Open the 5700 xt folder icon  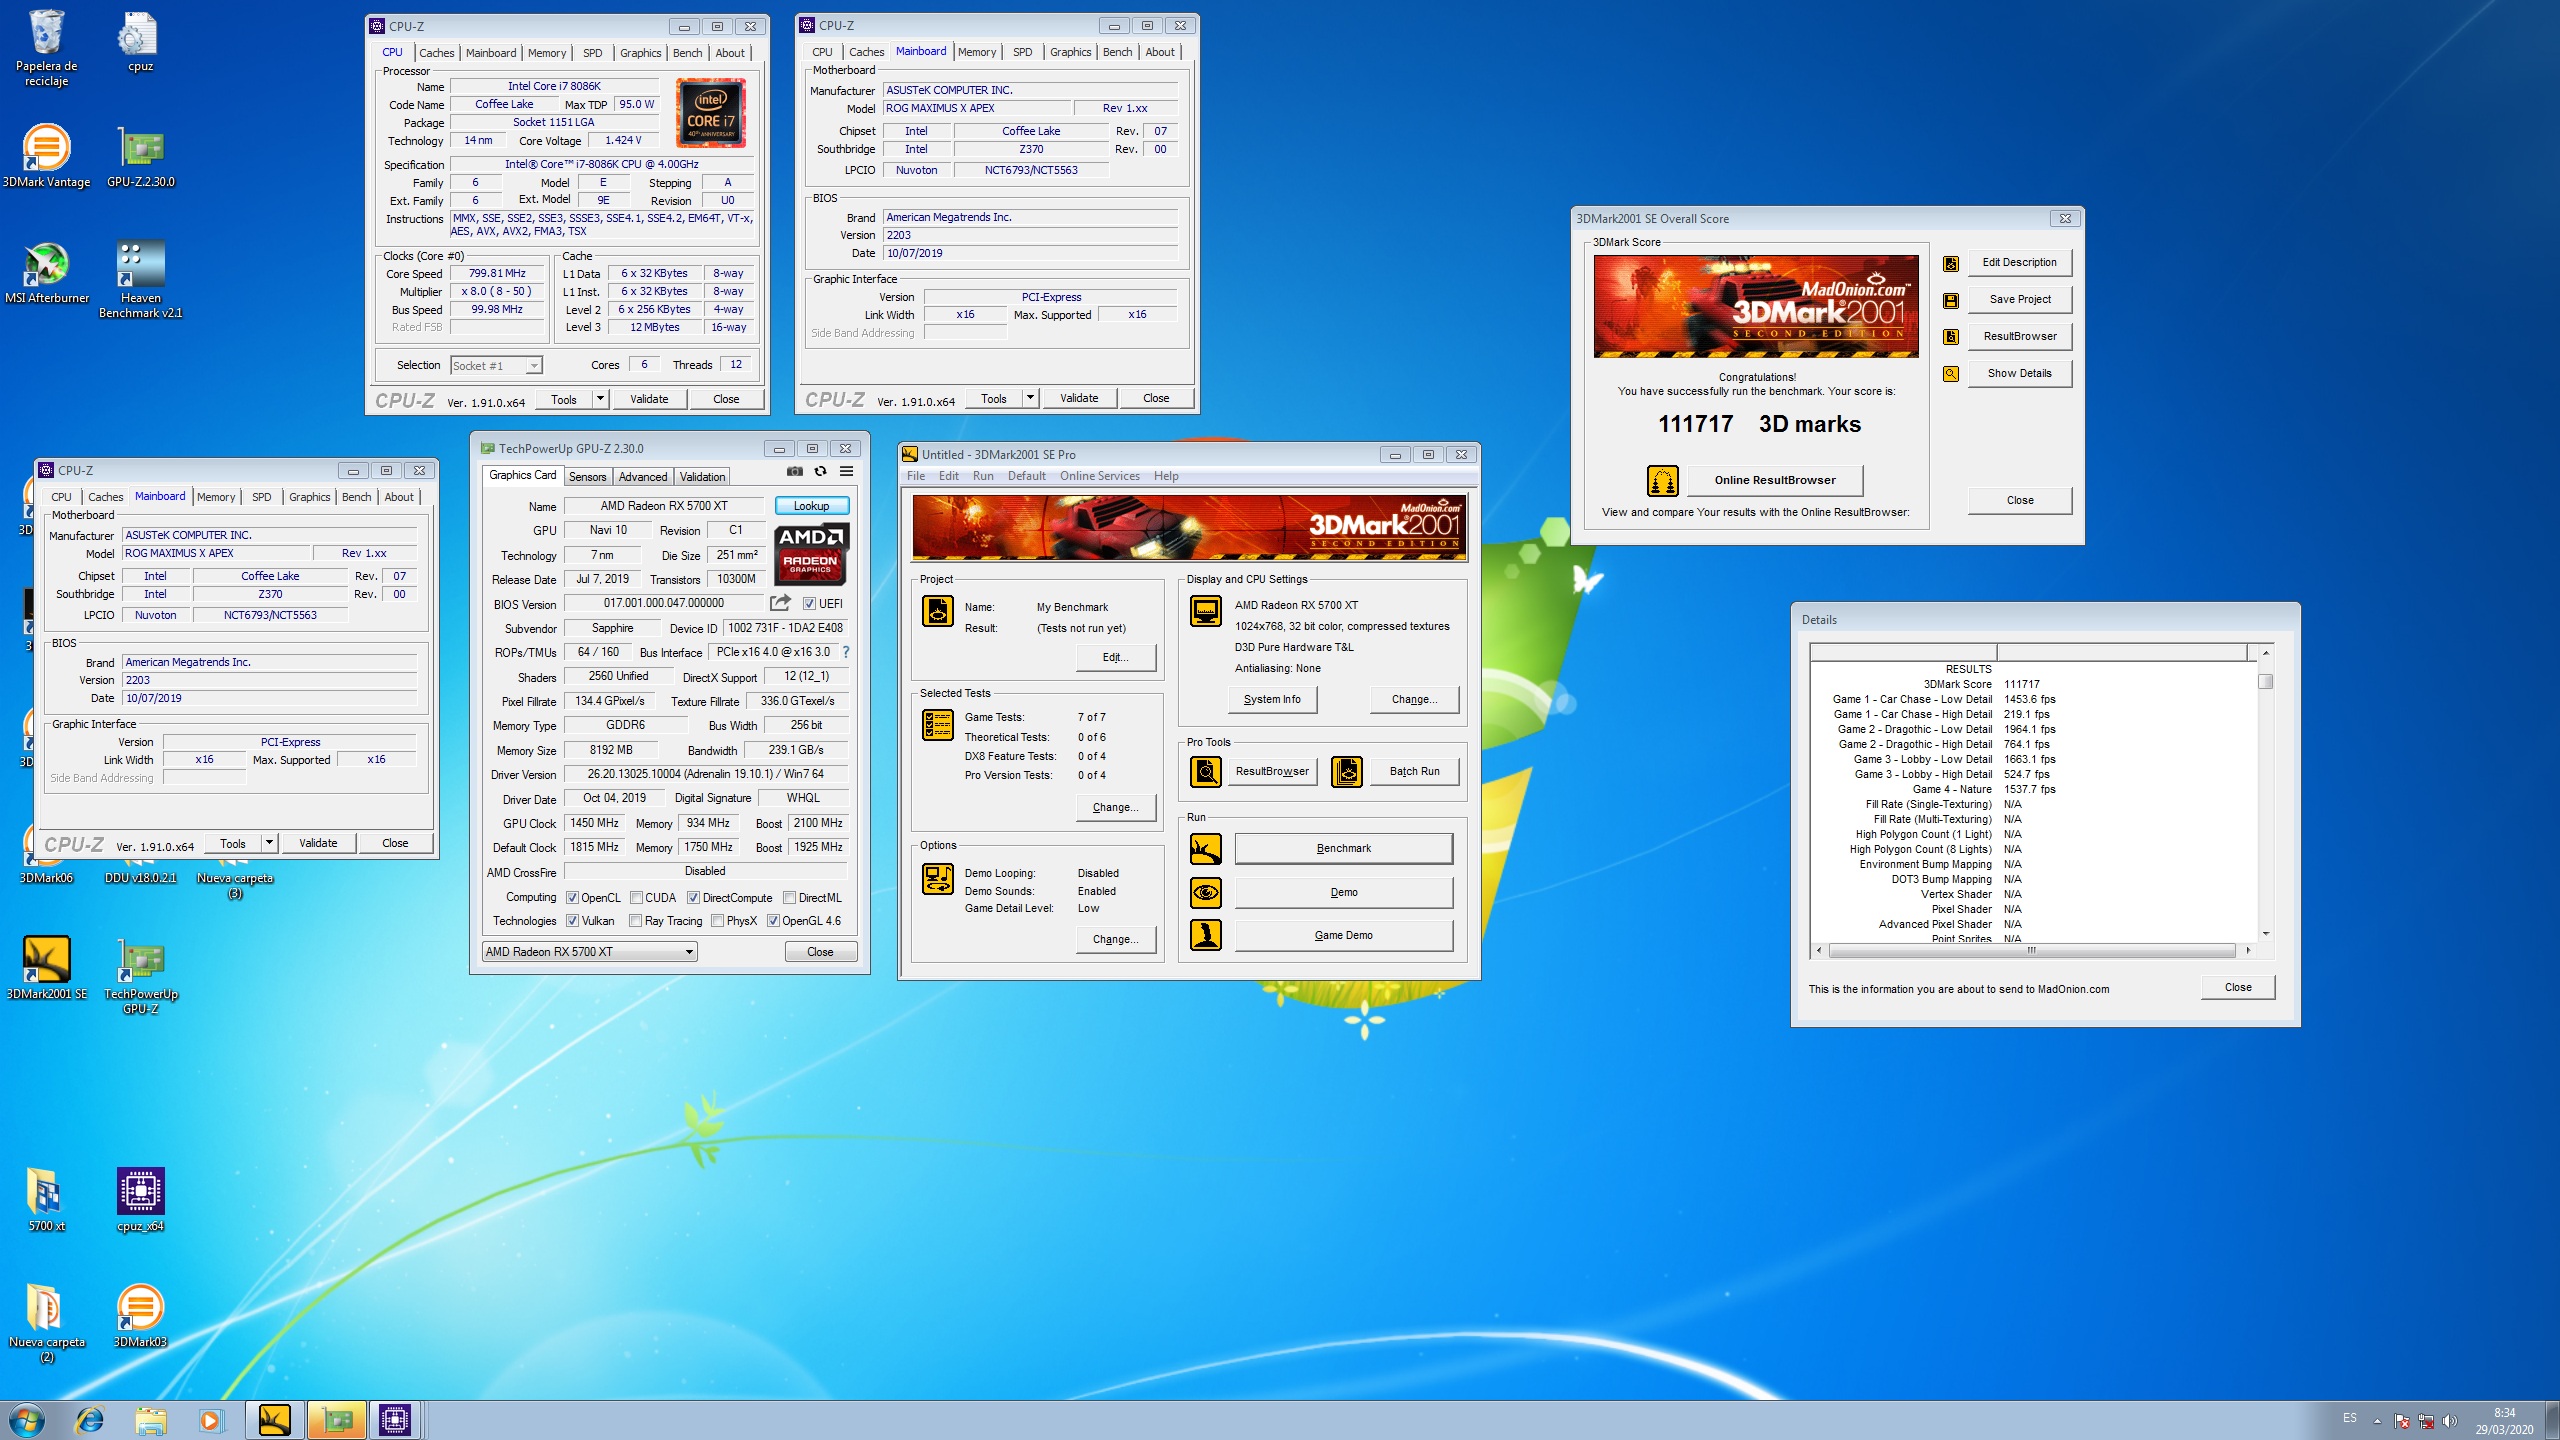tap(46, 1199)
